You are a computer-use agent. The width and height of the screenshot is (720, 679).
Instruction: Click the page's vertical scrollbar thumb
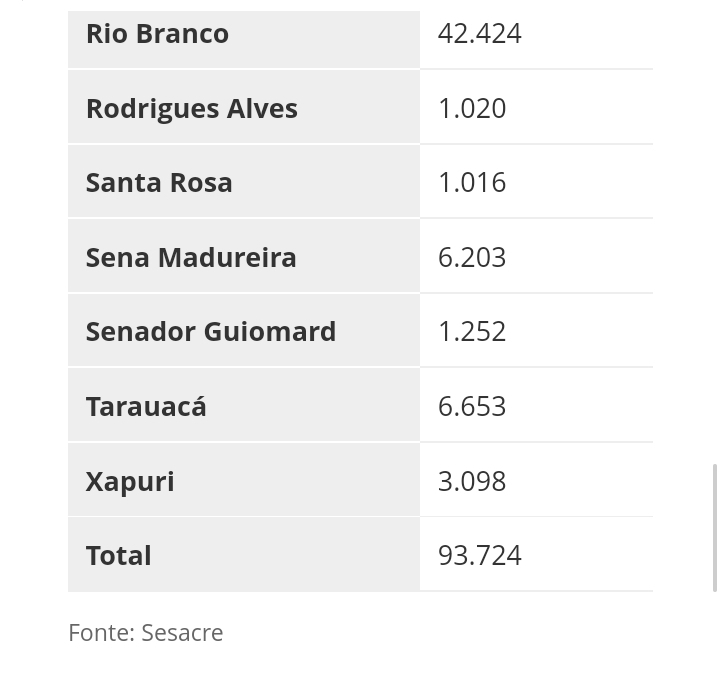coord(716,527)
